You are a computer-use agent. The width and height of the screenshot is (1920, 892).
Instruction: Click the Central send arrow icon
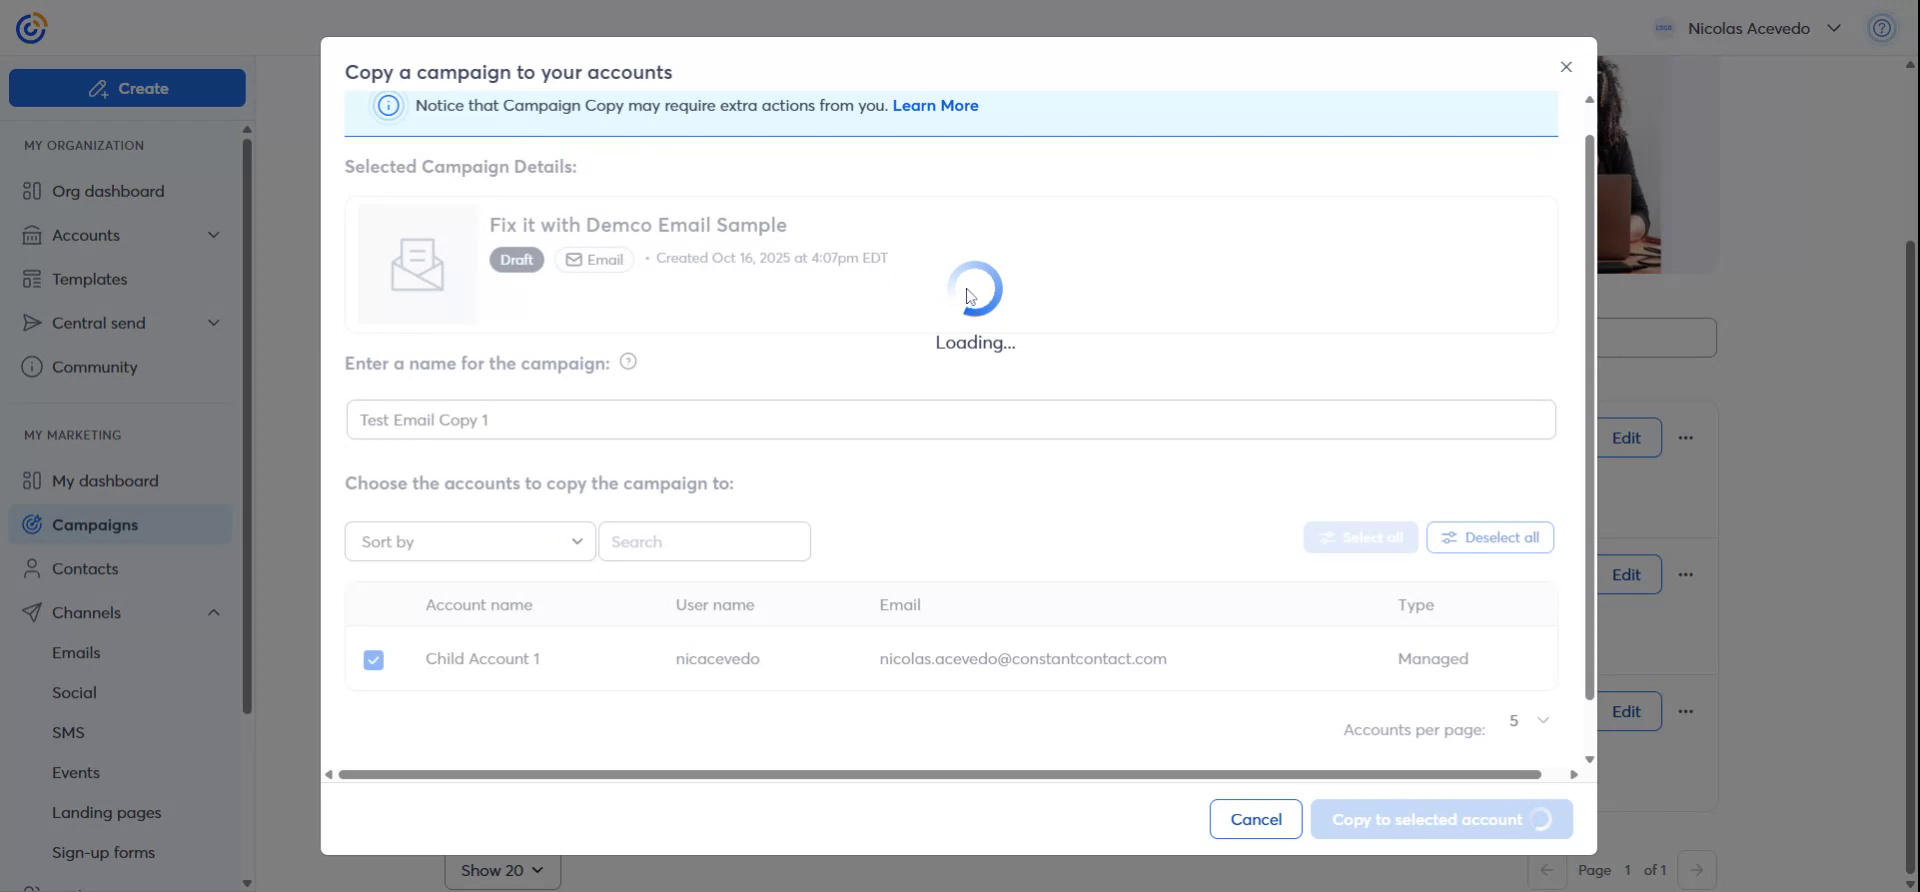pyautogui.click(x=32, y=323)
